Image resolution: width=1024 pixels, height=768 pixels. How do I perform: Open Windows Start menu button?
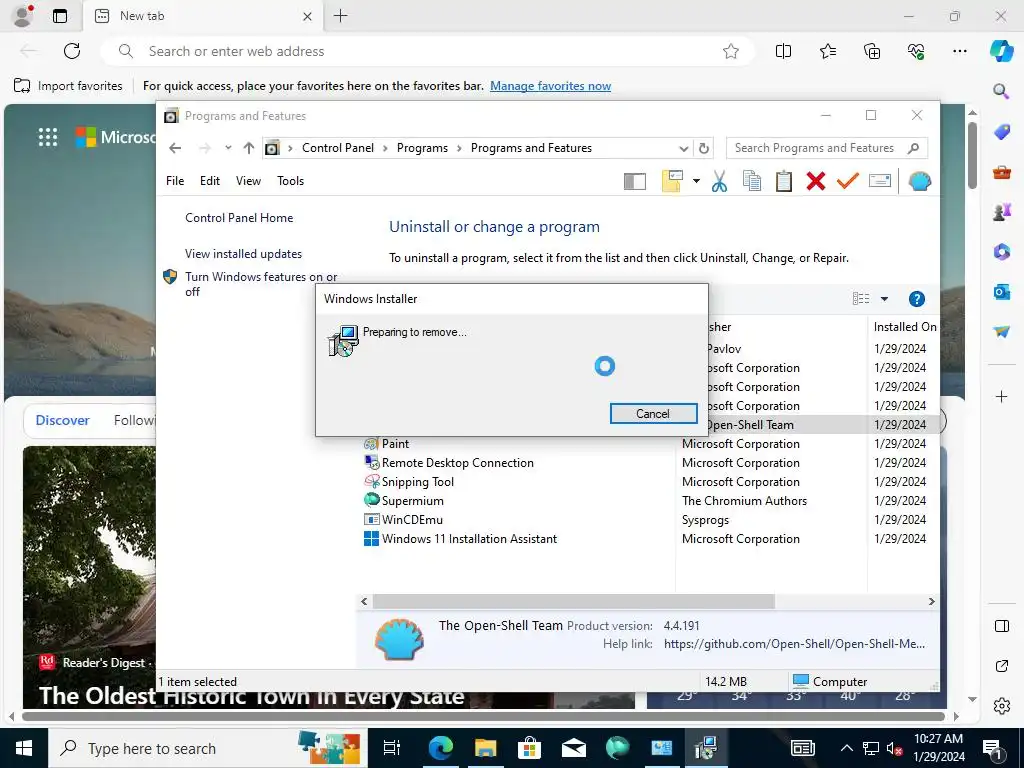pyautogui.click(x=24, y=748)
